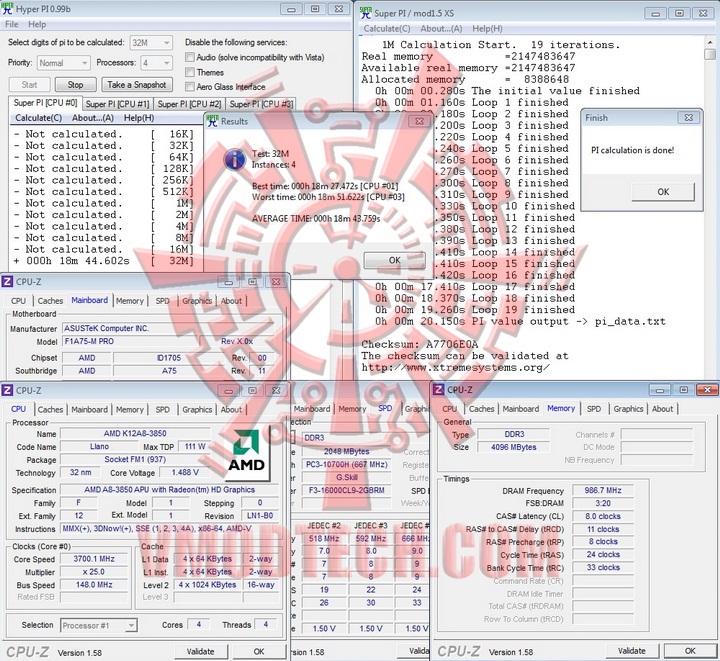Click the Stop button in Hyper PI
The image size is (720, 661).
click(75, 84)
